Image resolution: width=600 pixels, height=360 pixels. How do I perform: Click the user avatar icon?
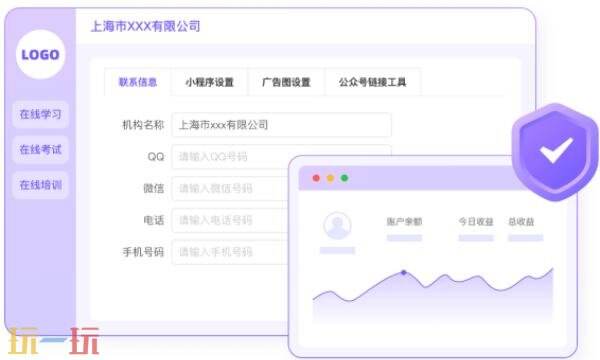point(337,226)
